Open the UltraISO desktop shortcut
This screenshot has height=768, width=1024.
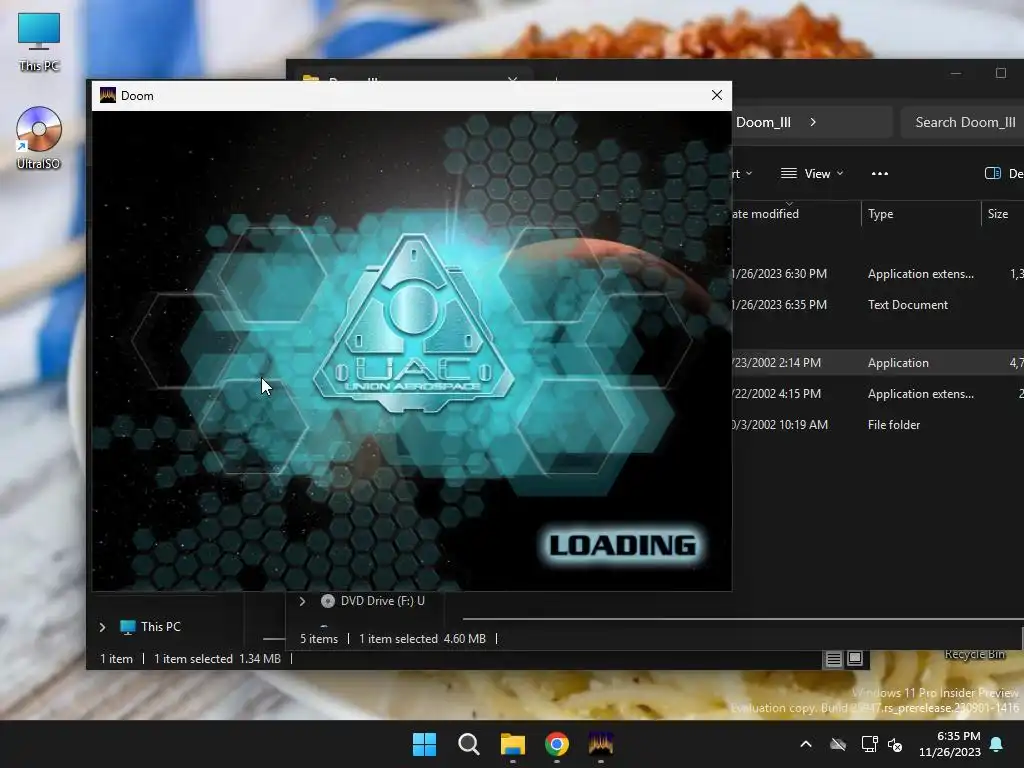(39, 138)
